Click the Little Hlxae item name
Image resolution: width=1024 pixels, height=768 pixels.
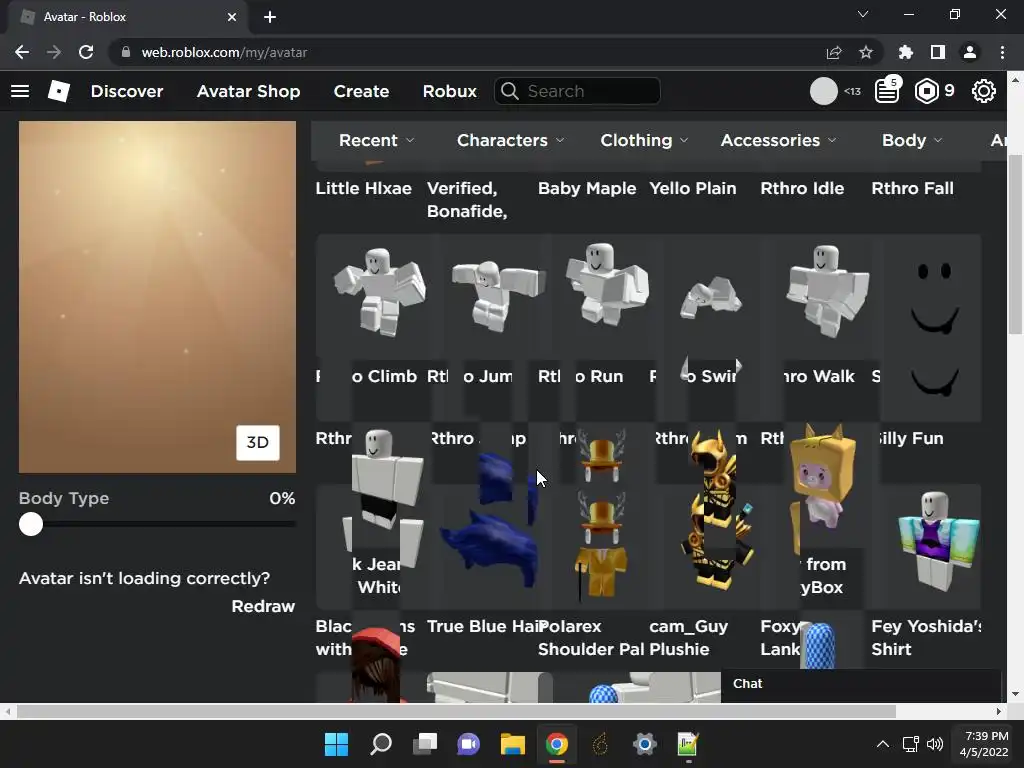tap(364, 188)
